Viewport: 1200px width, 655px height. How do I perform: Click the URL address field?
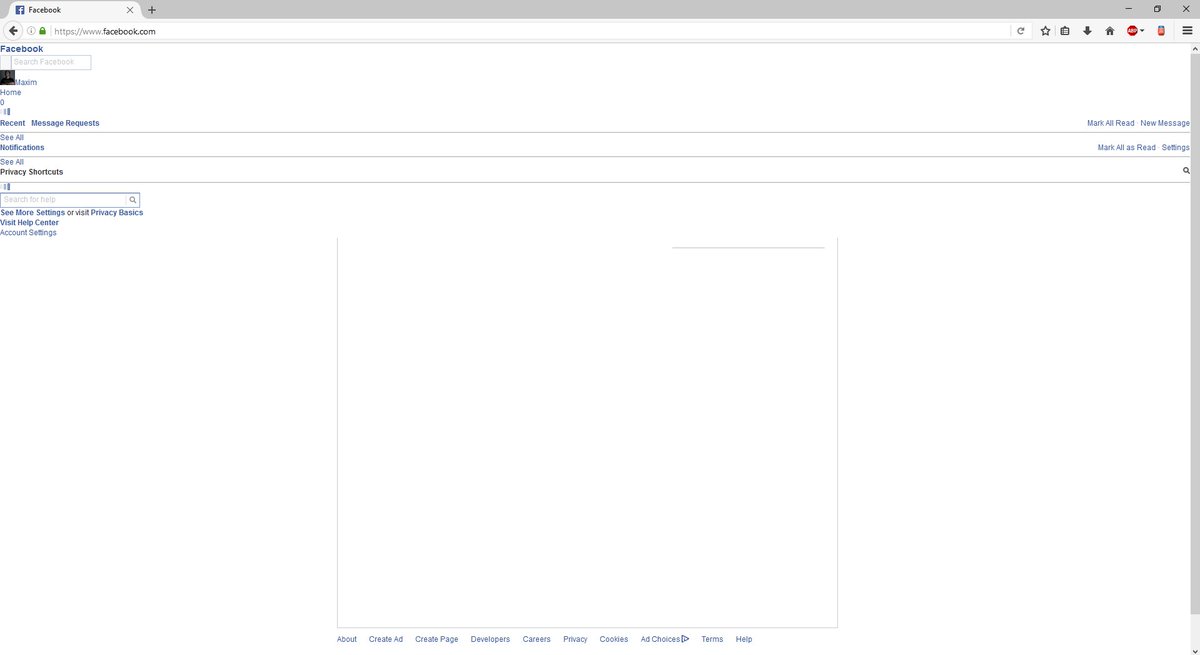(530, 31)
